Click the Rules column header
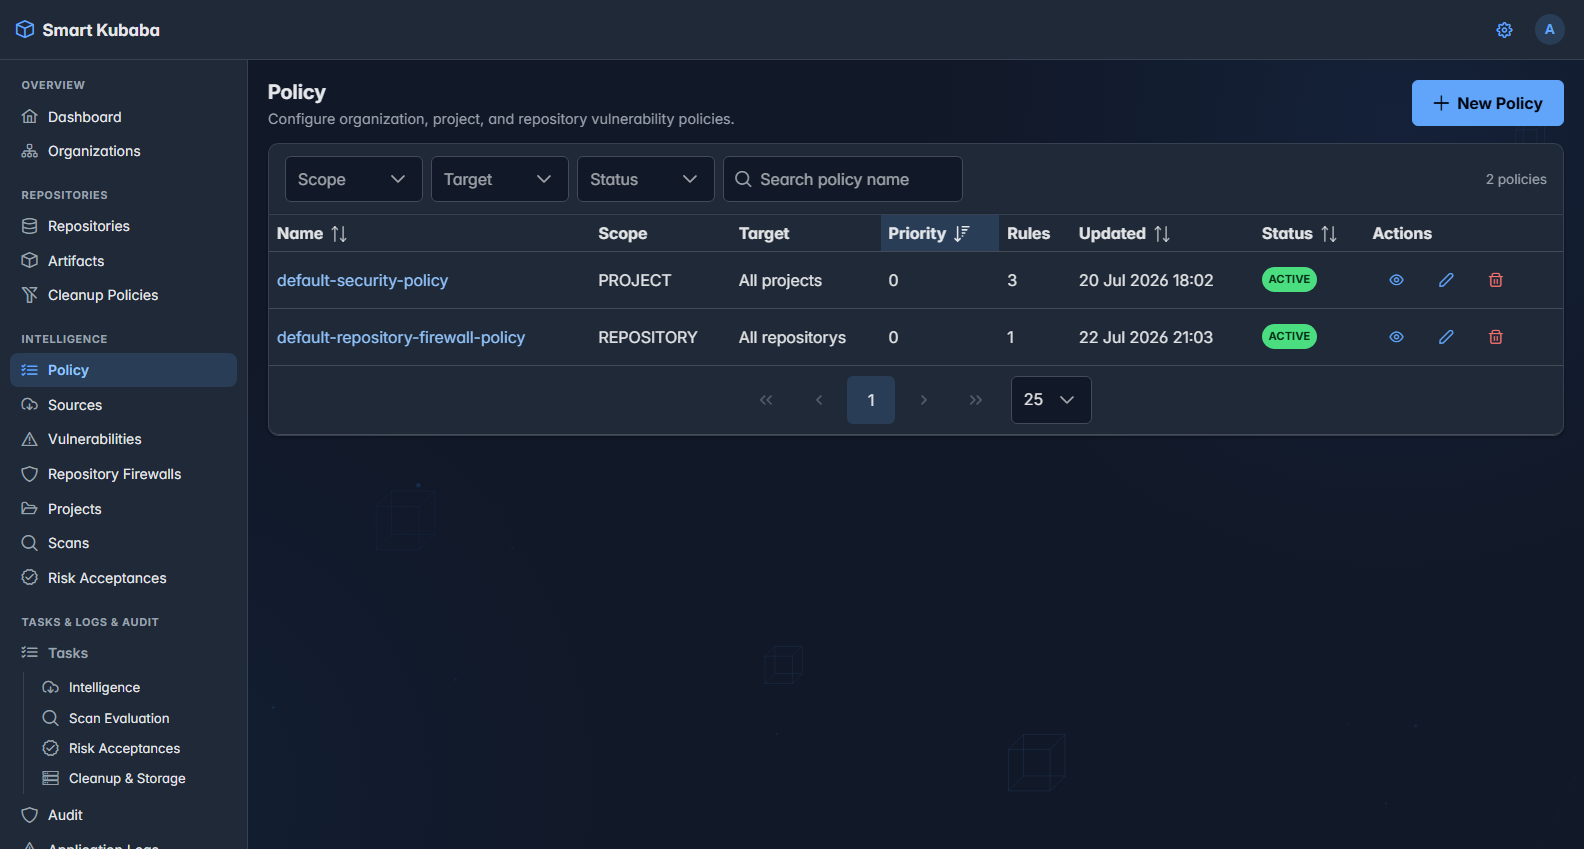This screenshot has height=849, width=1584. pos(1028,233)
